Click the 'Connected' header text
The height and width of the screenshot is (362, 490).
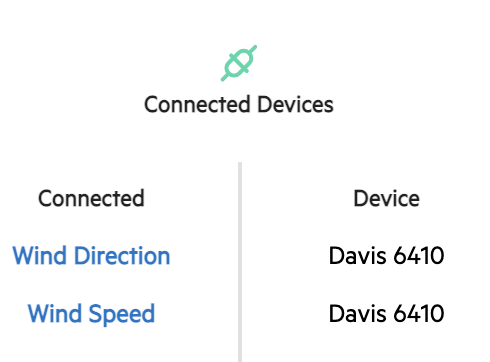point(91,198)
